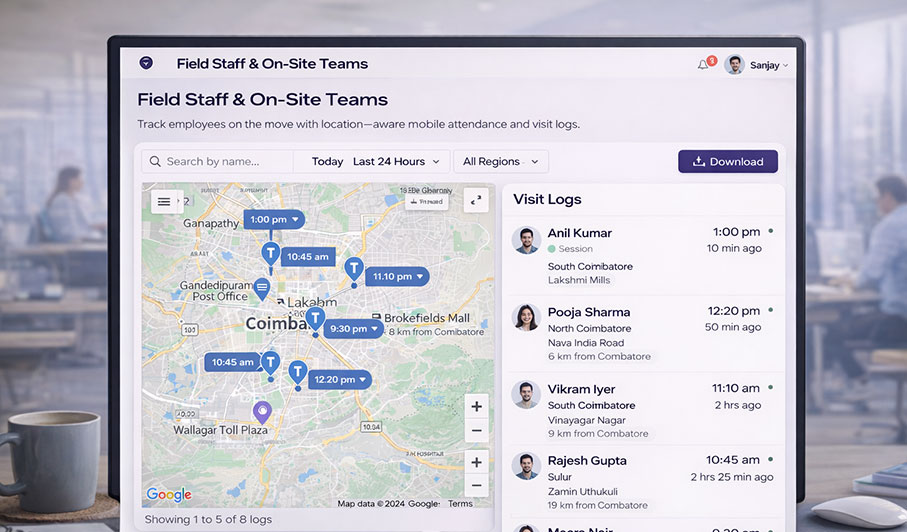Click Pooja Sharma's avatar

pos(526,317)
